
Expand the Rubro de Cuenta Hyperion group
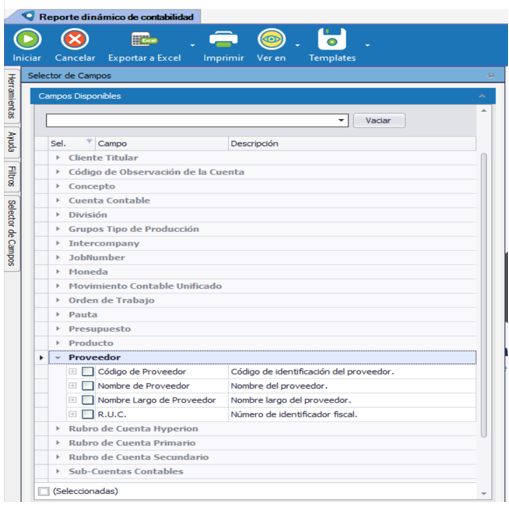tap(58, 429)
